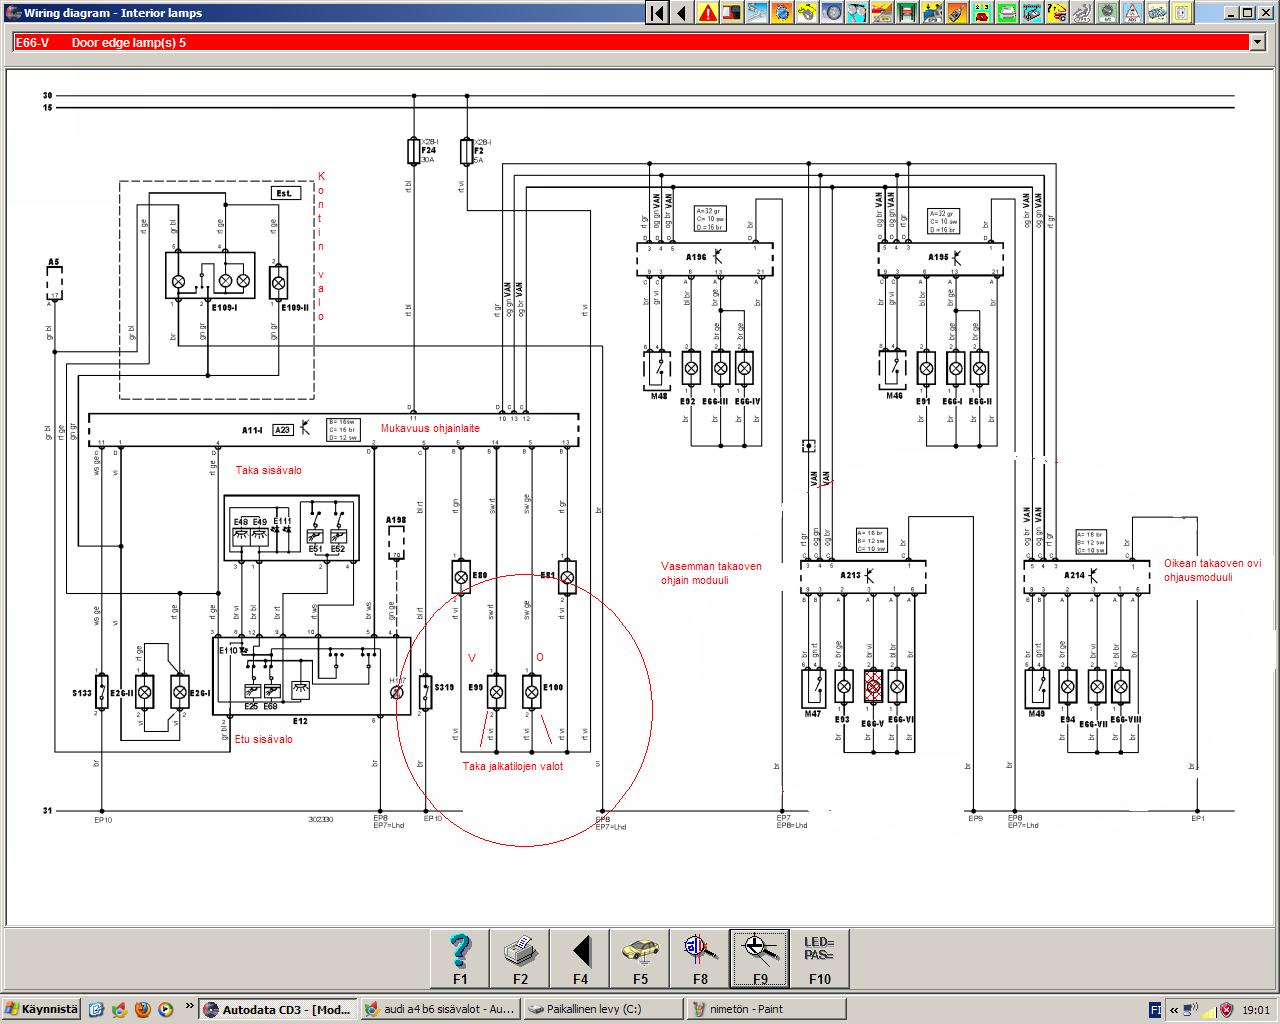Open the Käynnistä start menu

pos(41,1009)
